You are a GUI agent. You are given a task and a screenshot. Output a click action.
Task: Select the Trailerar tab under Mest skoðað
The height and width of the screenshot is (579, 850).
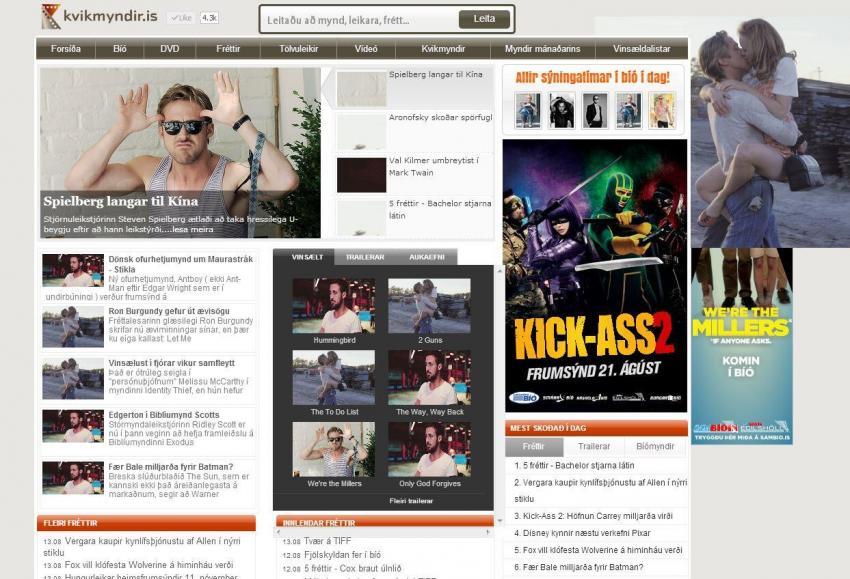[594, 446]
